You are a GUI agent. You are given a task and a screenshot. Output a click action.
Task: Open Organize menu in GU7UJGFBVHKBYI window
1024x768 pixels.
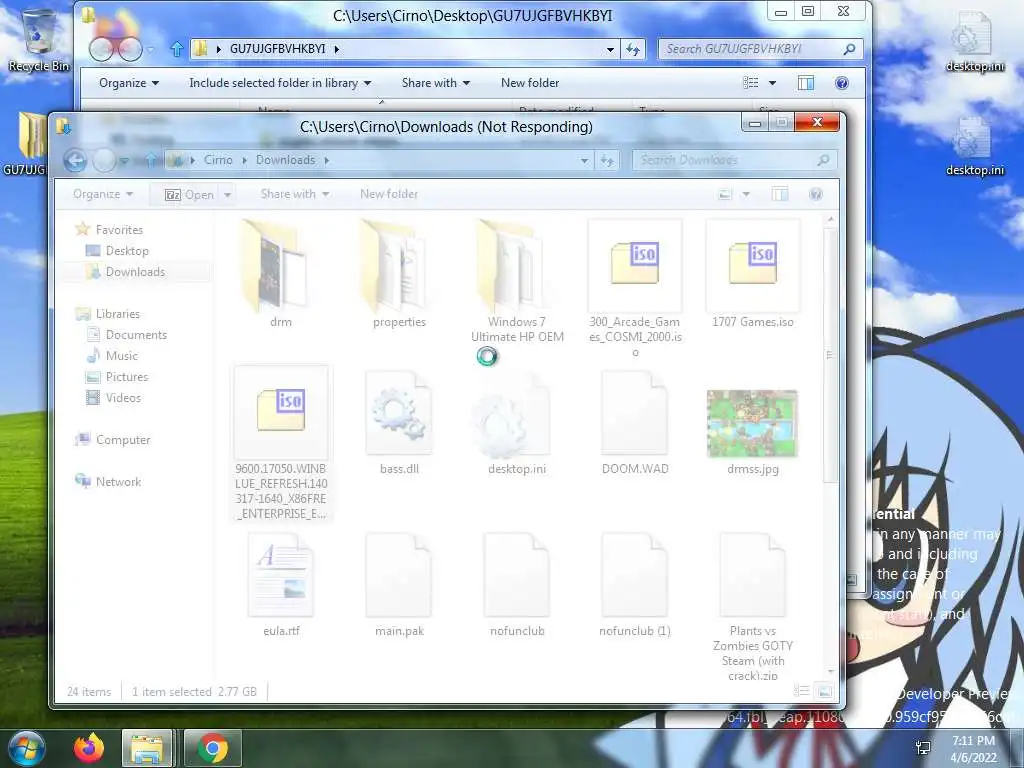(x=129, y=83)
